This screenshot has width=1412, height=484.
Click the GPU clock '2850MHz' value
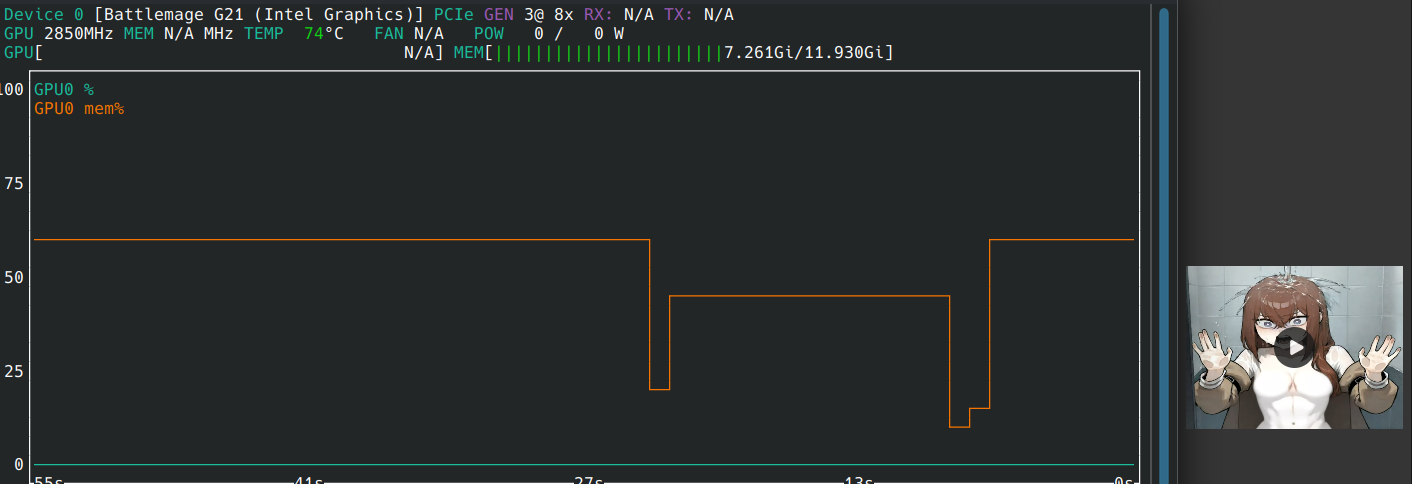click(79, 33)
